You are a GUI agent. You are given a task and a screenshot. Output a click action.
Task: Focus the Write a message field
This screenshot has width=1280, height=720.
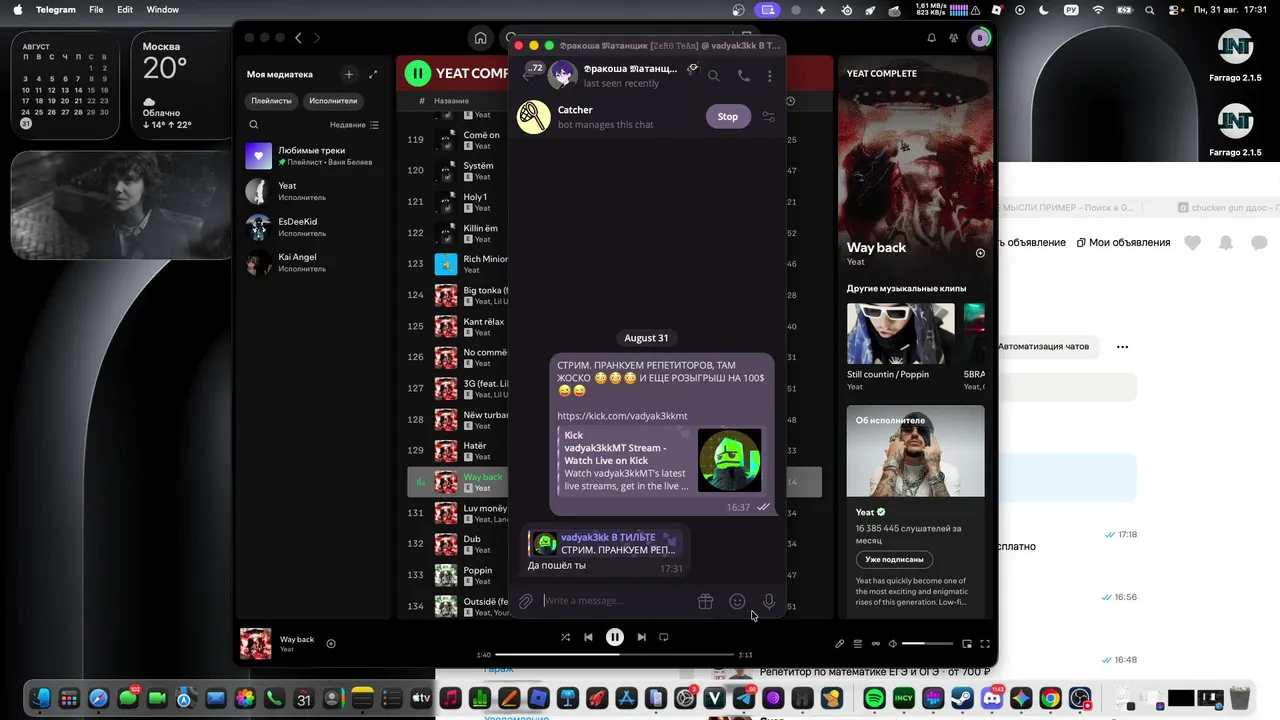[616, 601]
